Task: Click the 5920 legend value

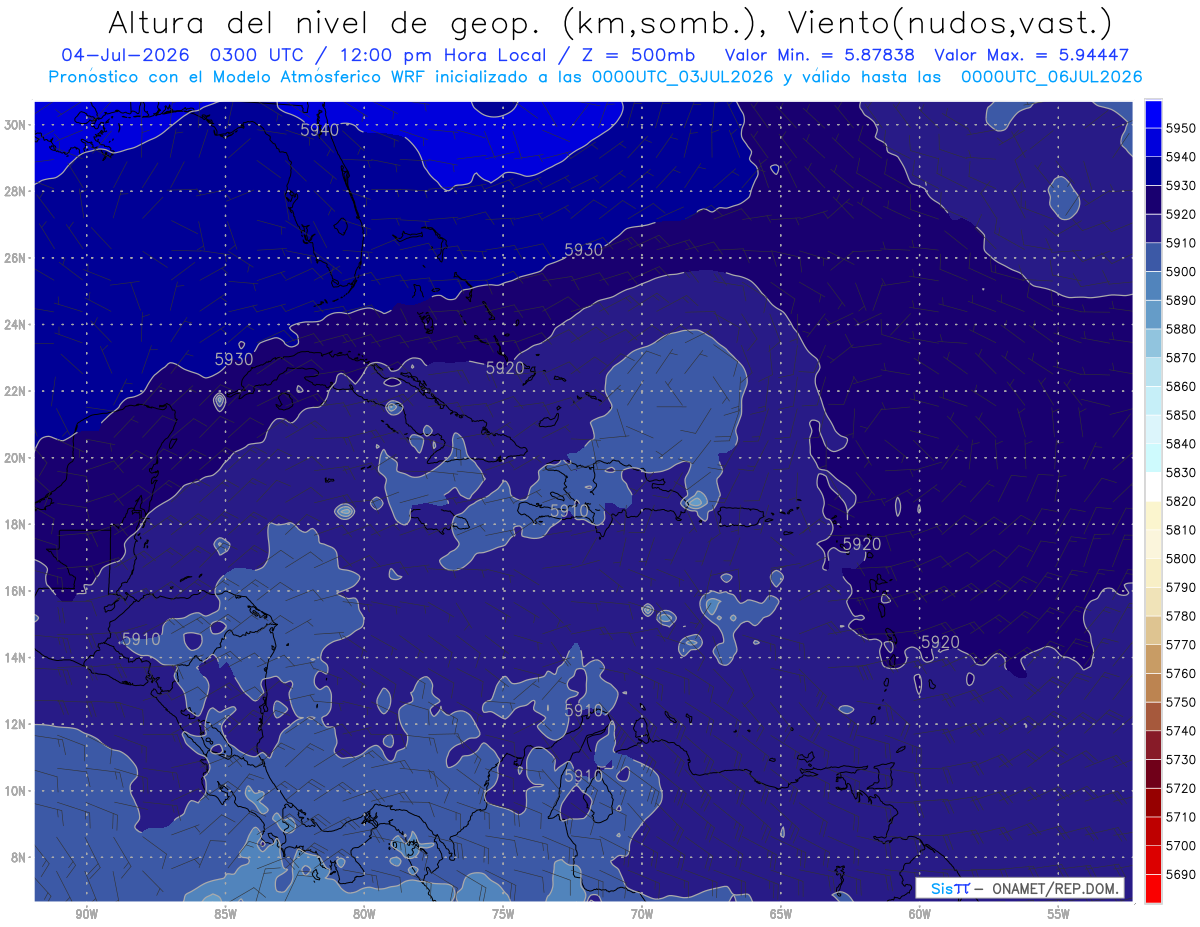Action: (1181, 214)
